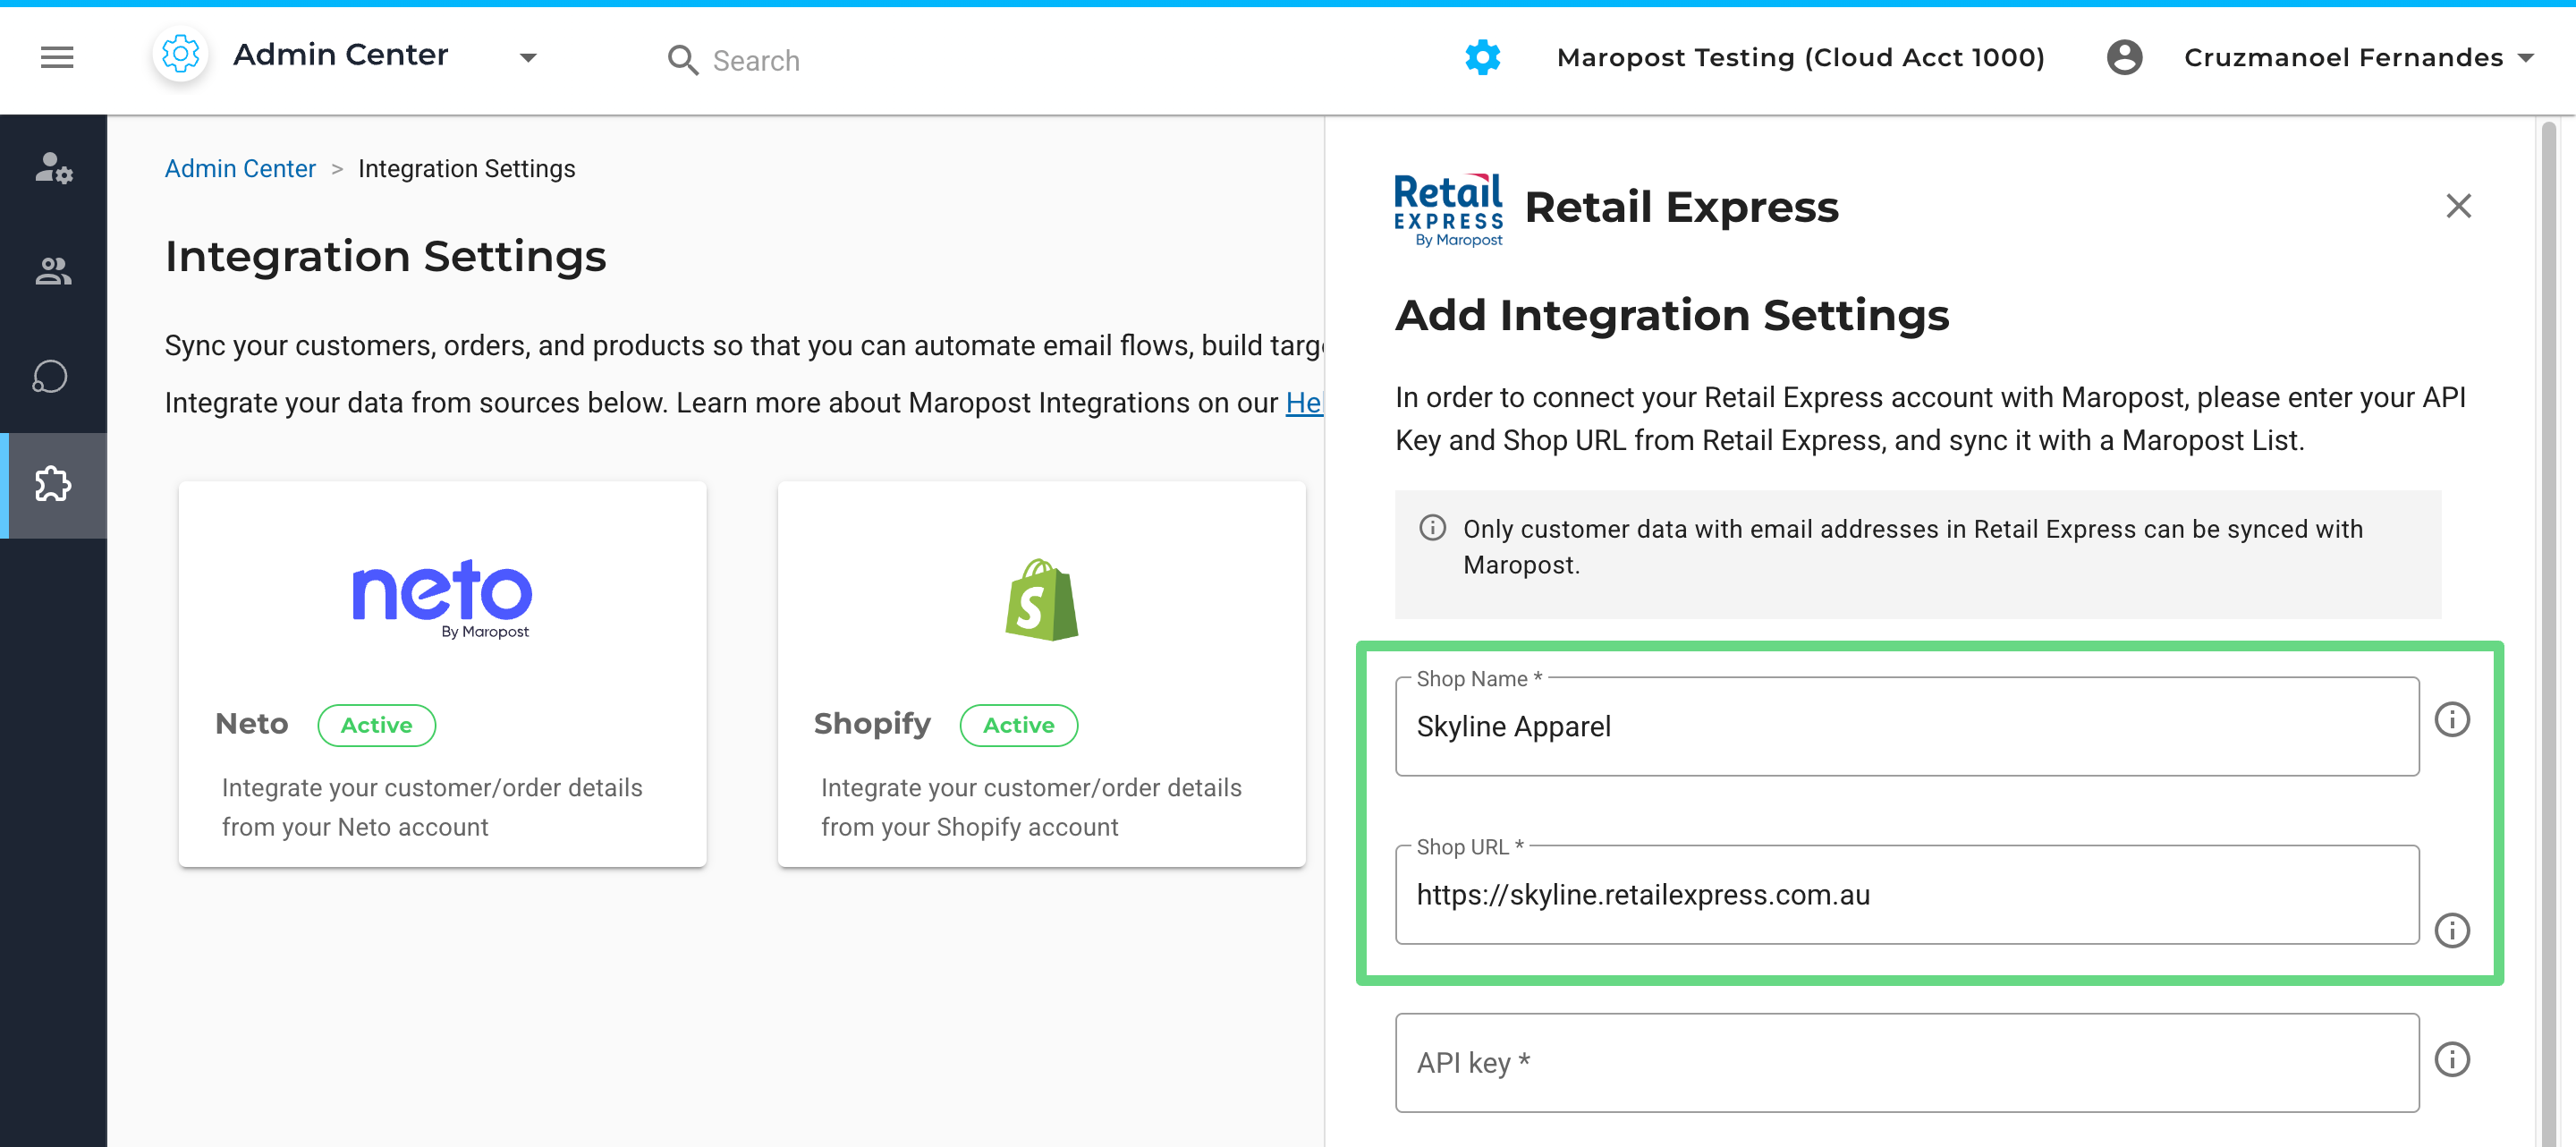Close the Retail Express panel
The image size is (2576, 1147).
tap(2458, 206)
